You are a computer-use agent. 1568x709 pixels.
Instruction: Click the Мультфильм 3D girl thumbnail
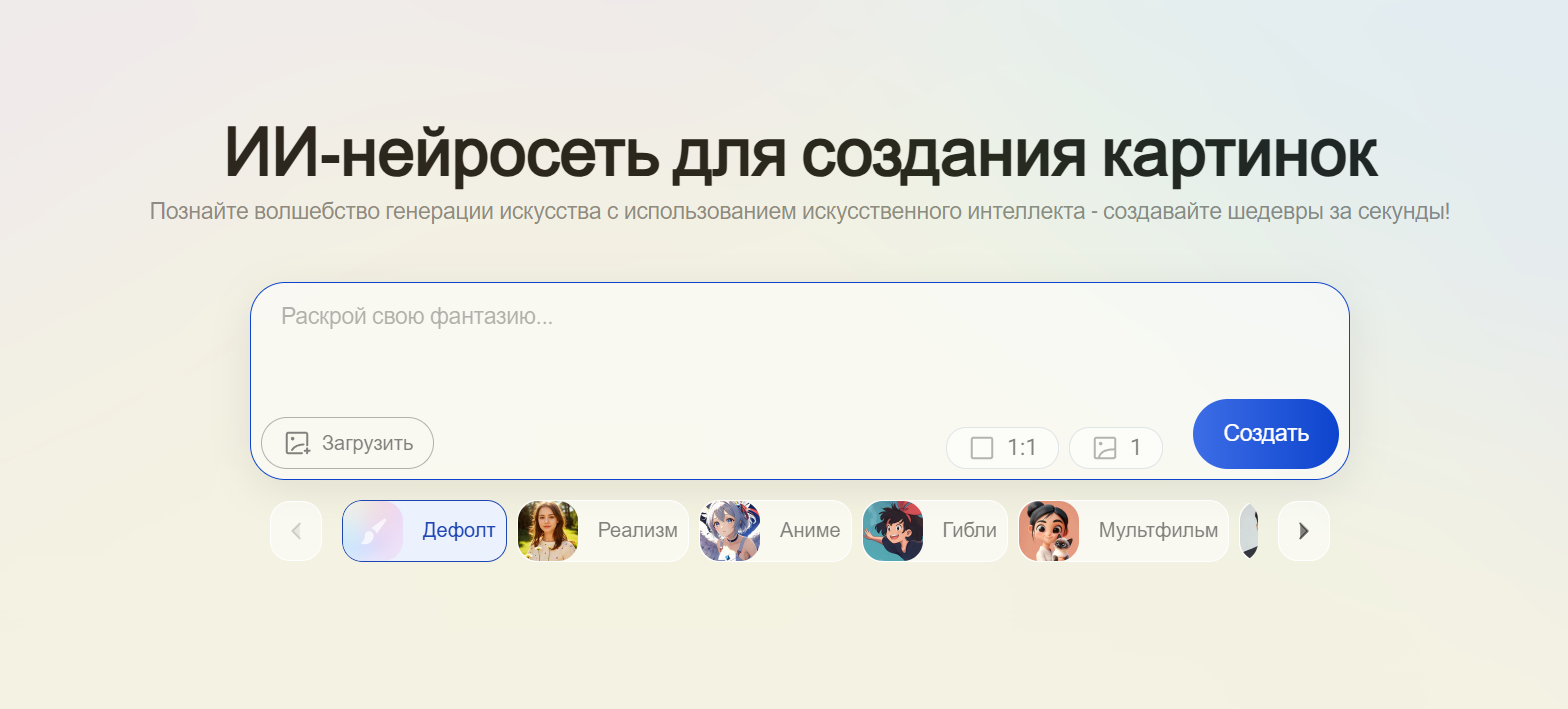click(x=1049, y=531)
